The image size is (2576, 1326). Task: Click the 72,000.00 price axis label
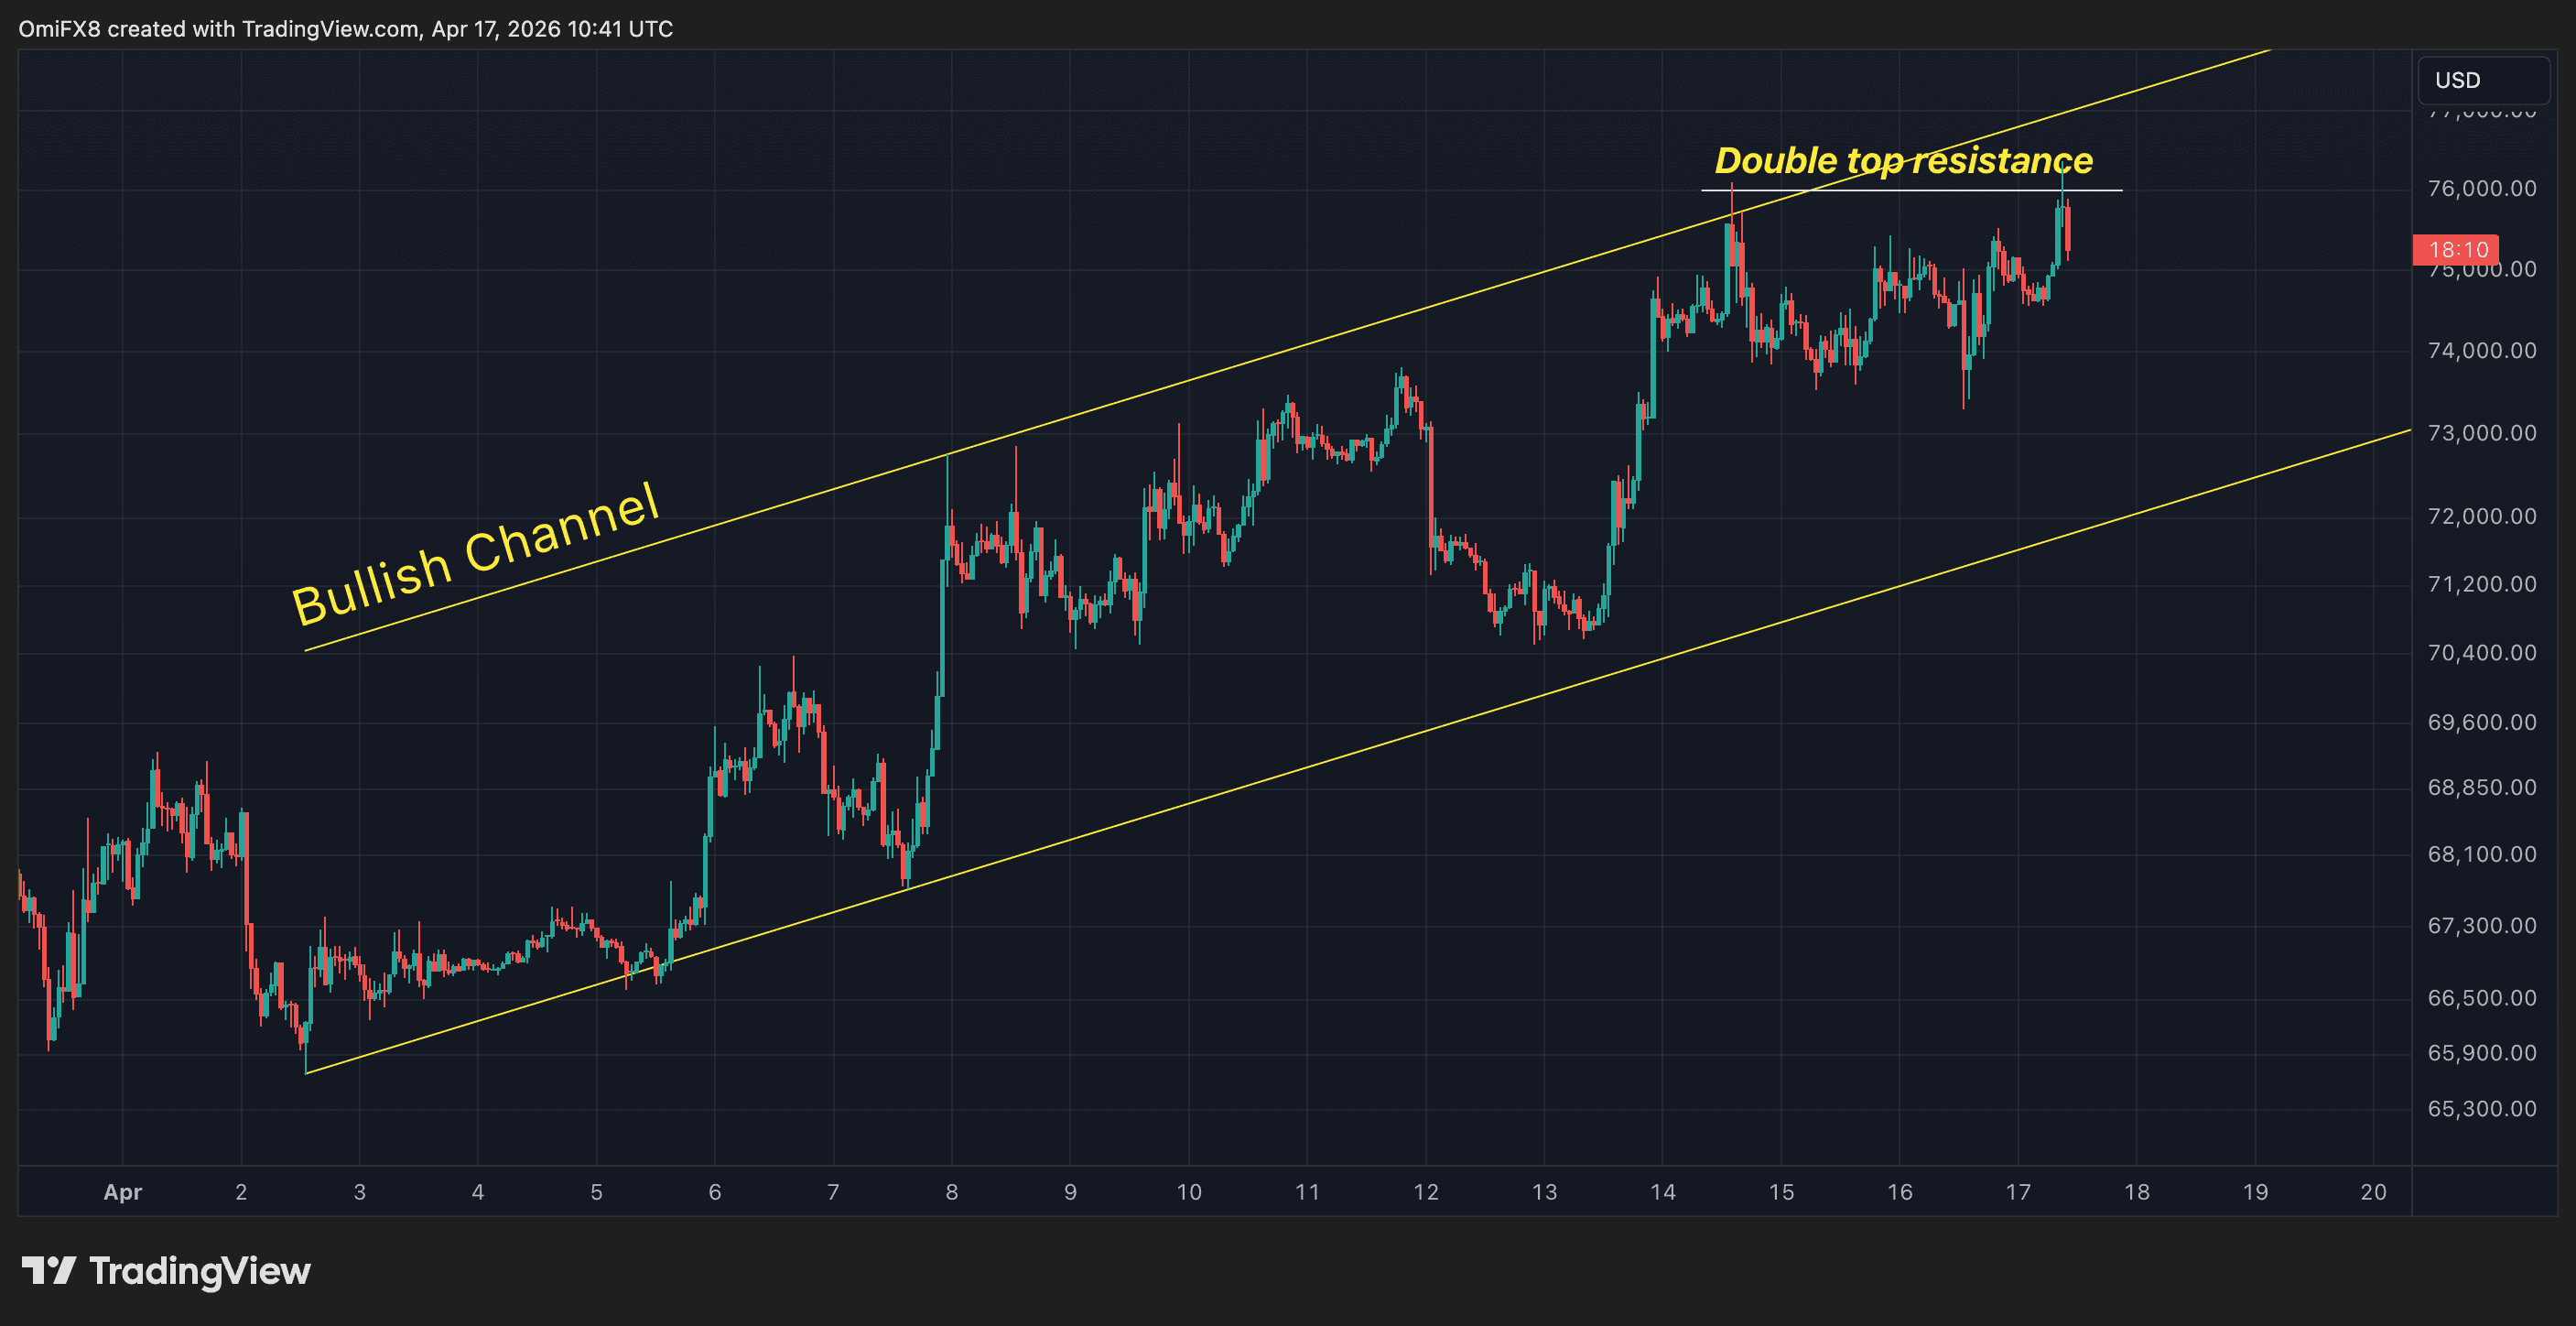pyautogui.click(x=2481, y=516)
